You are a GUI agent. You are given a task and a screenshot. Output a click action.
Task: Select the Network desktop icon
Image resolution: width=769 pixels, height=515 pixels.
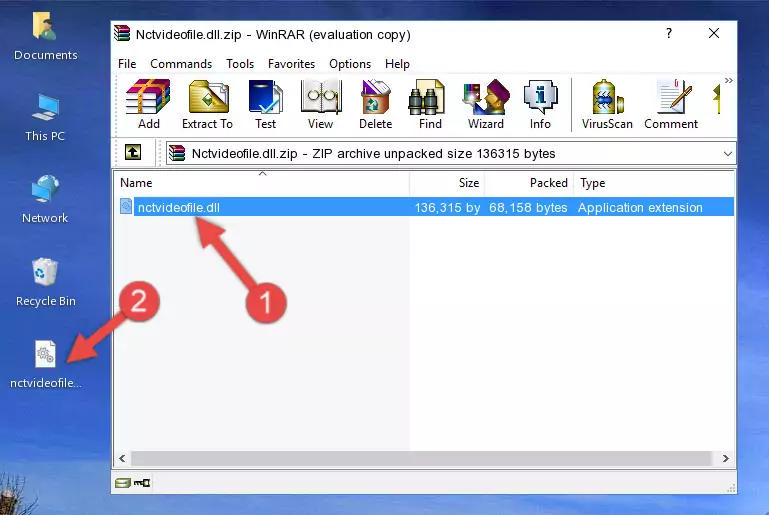pyautogui.click(x=45, y=200)
